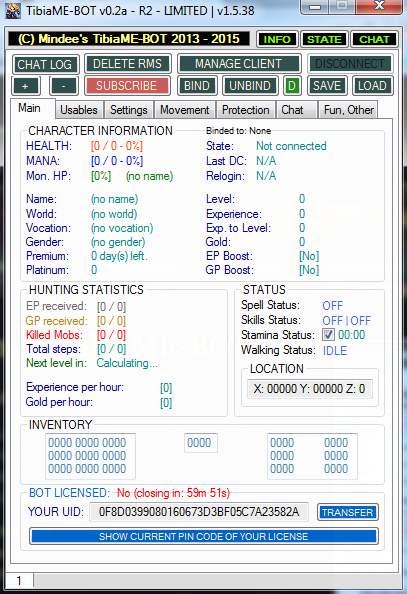Click the Spell Status OFF value

332,306
